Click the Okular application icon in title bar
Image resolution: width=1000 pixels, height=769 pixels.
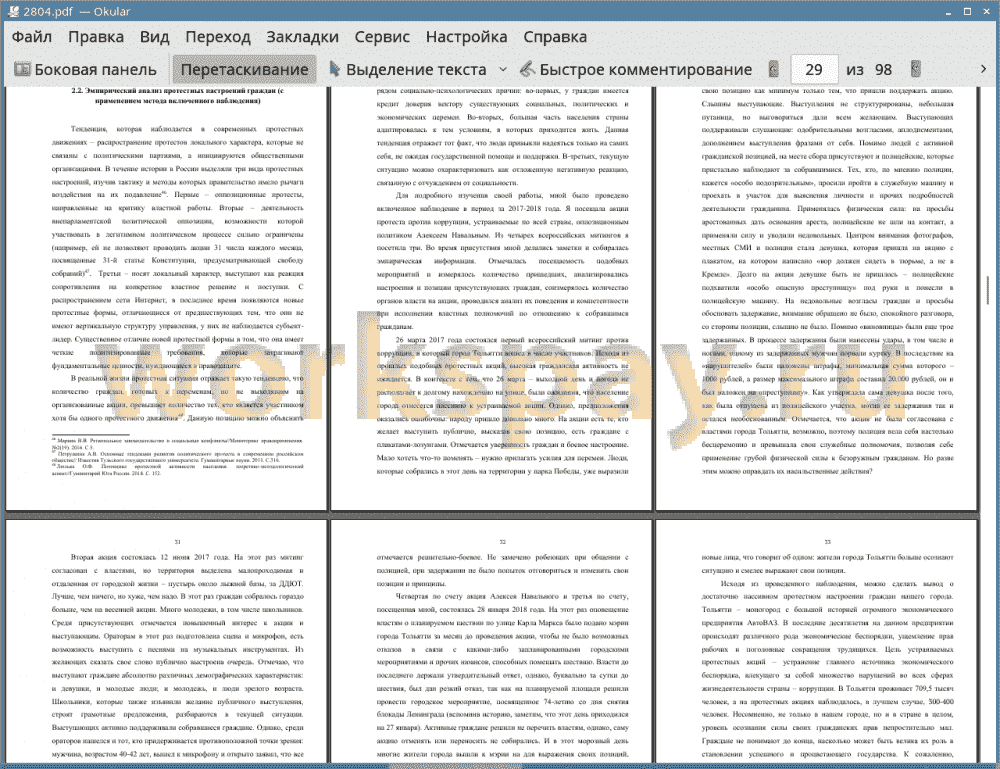tap(13, 11)
